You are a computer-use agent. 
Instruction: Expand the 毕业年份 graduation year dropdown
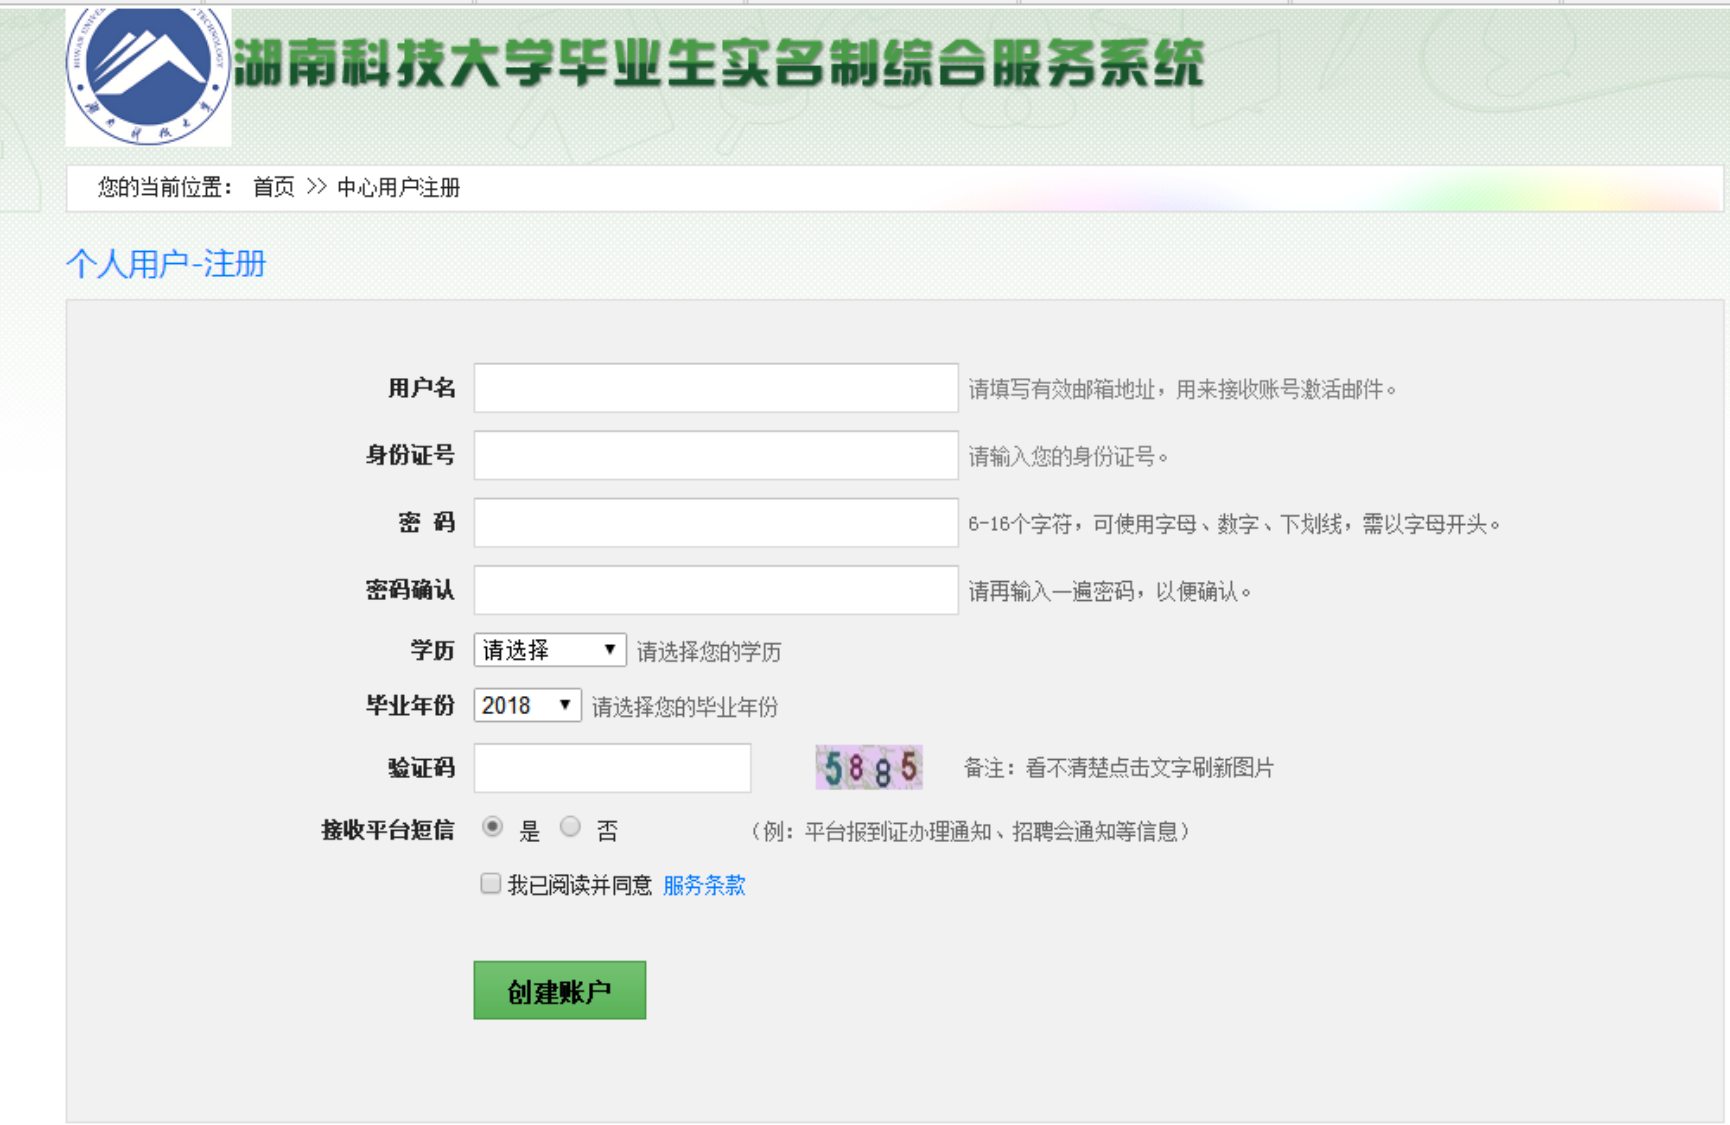click(527, 705)
